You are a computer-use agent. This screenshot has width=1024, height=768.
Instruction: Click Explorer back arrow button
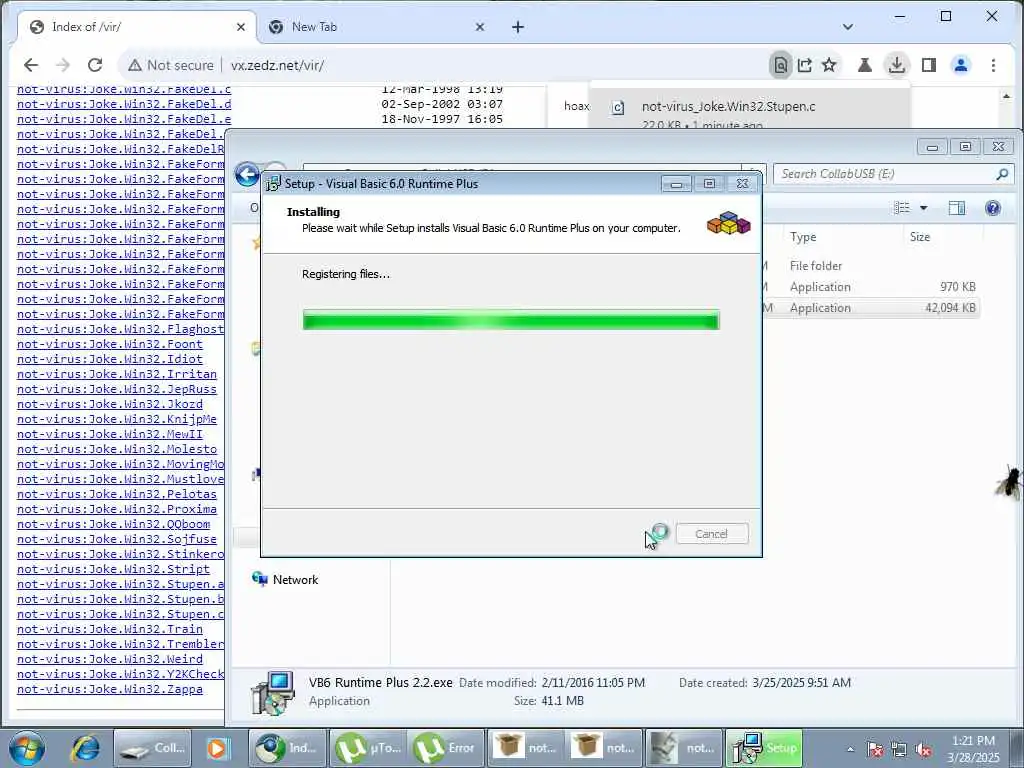pyautogui.click(x=248, y=174)
